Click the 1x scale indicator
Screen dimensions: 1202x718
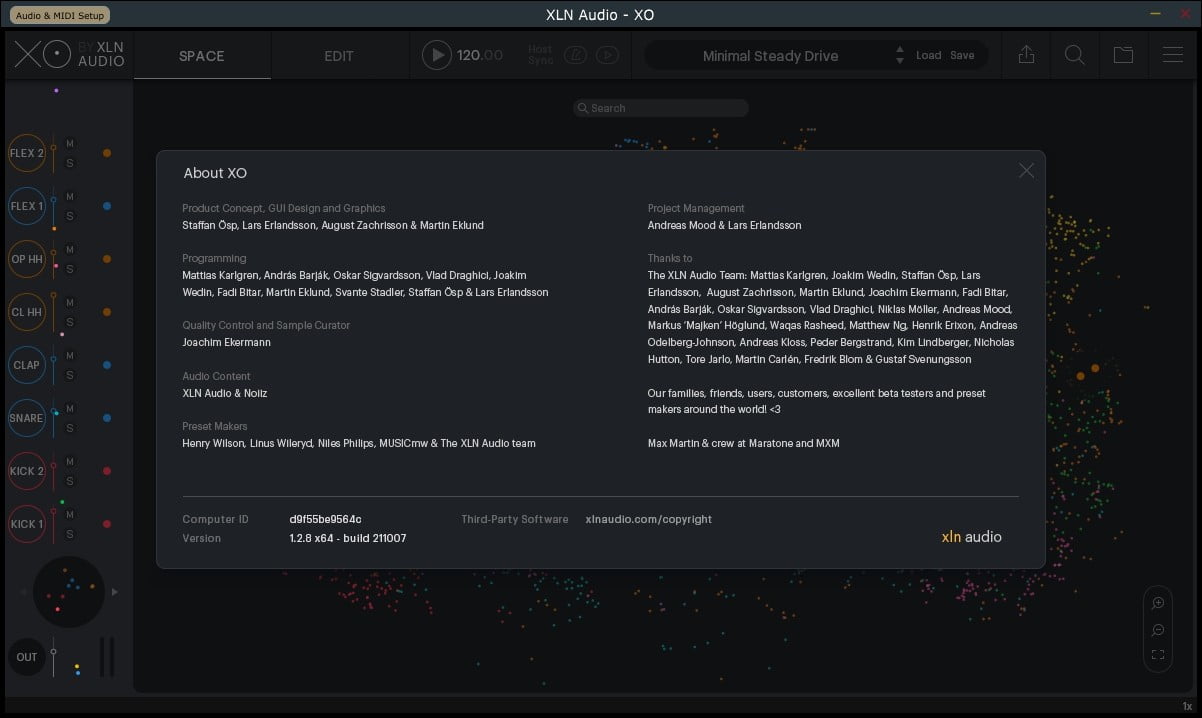[x=1187, y=706]
